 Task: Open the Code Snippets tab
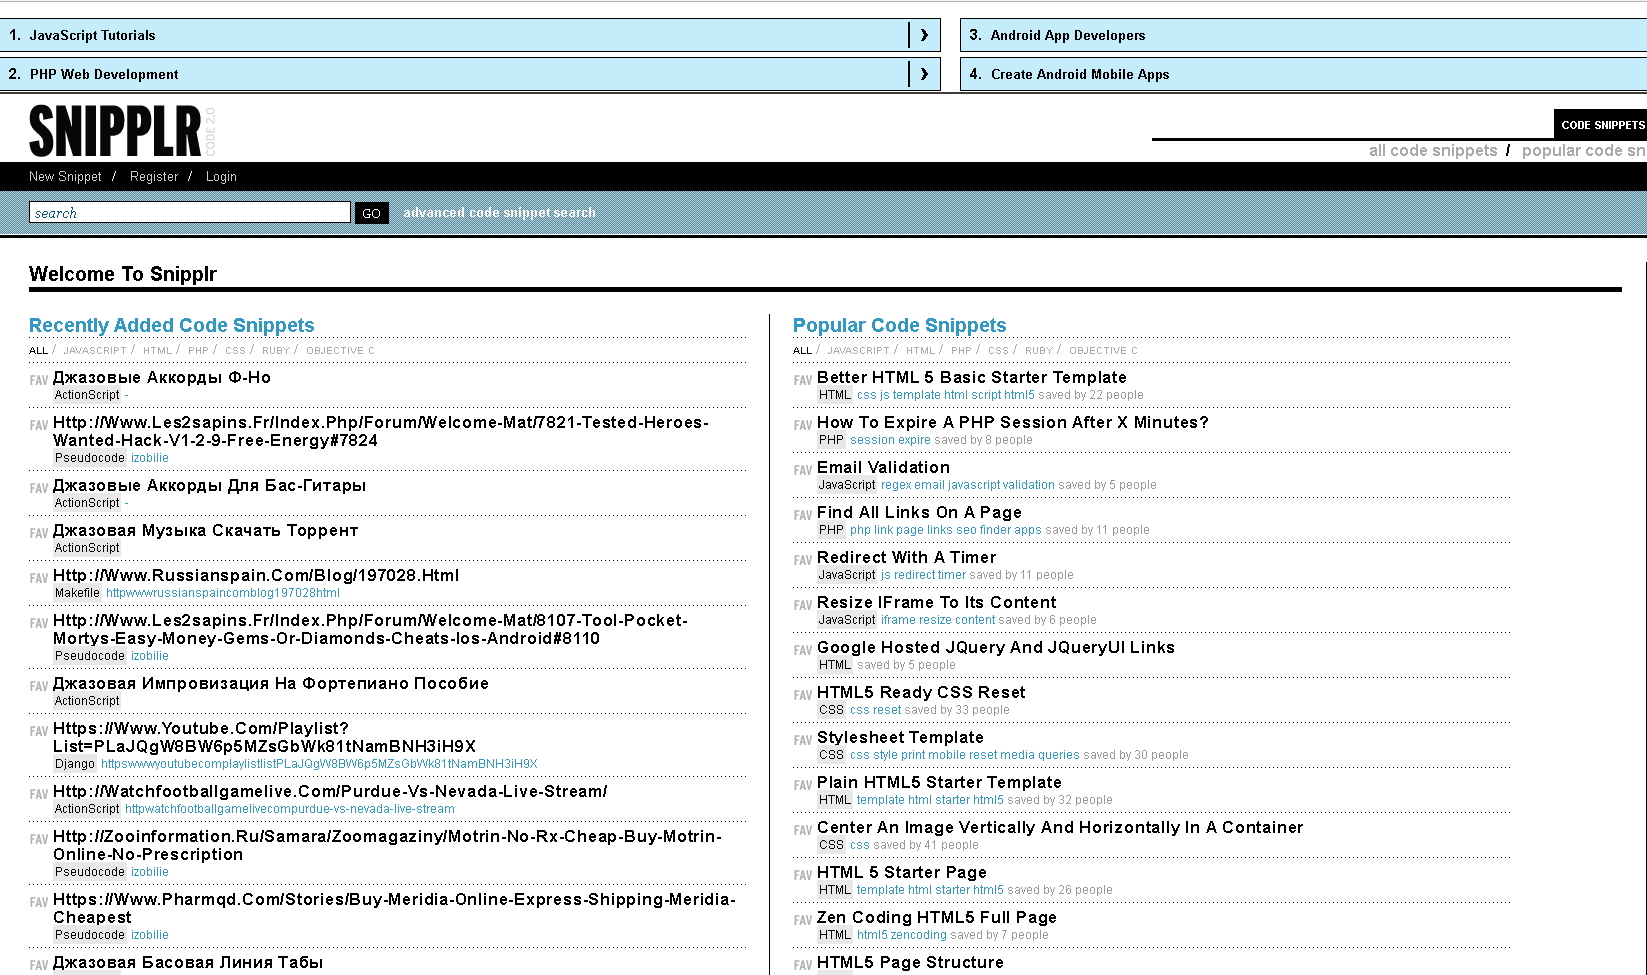click(x=1601, y=125)
